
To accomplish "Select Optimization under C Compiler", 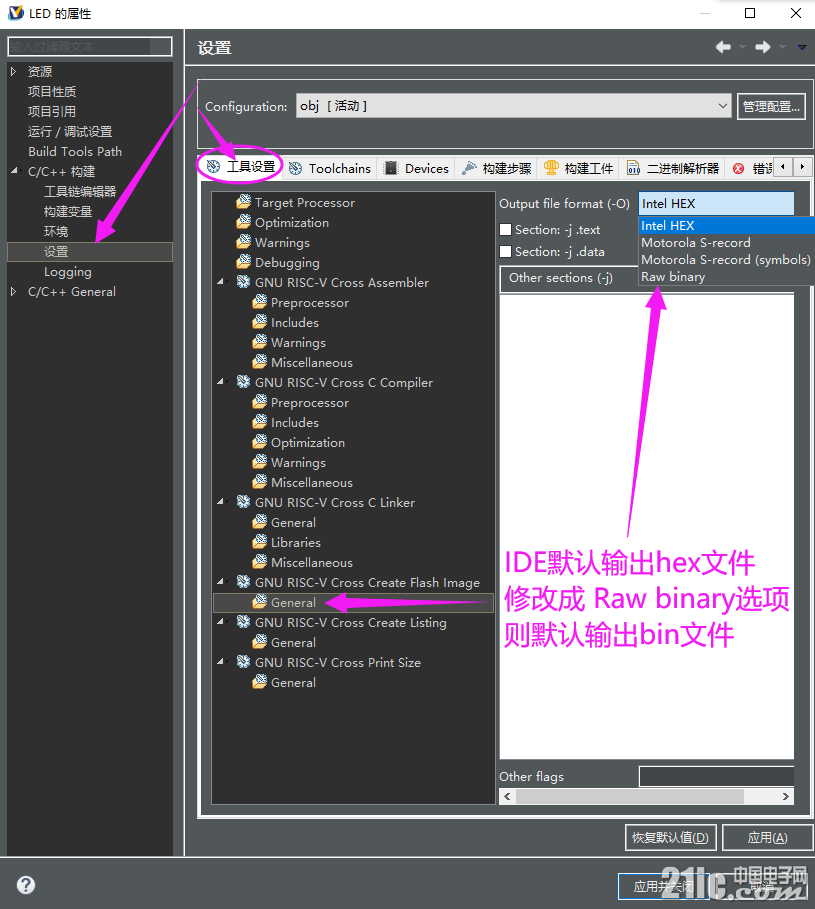I will (308, 442).
